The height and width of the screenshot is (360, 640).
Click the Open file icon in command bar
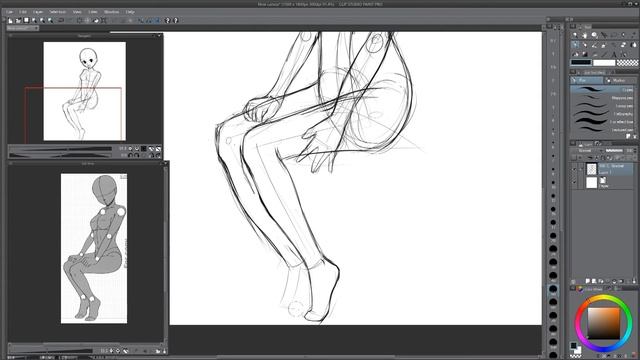(18, 20)
